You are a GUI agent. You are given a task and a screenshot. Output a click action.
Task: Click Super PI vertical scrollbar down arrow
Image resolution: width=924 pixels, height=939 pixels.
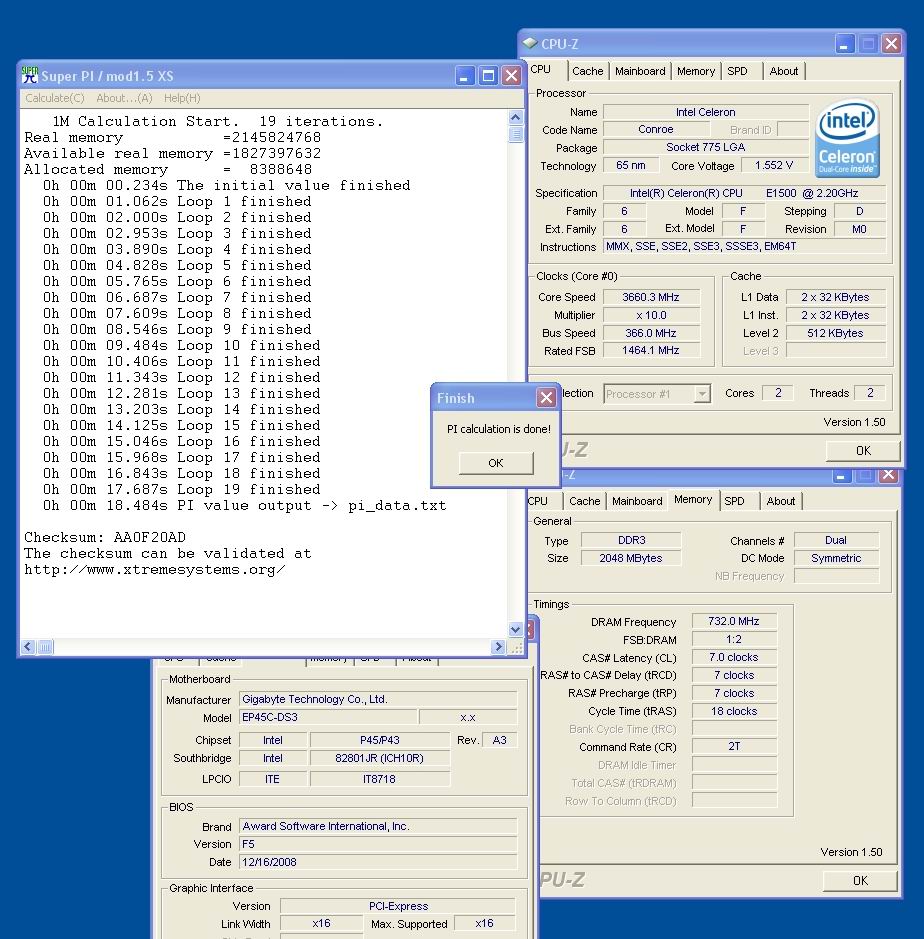pyautogui.click(x=516, y=629)
